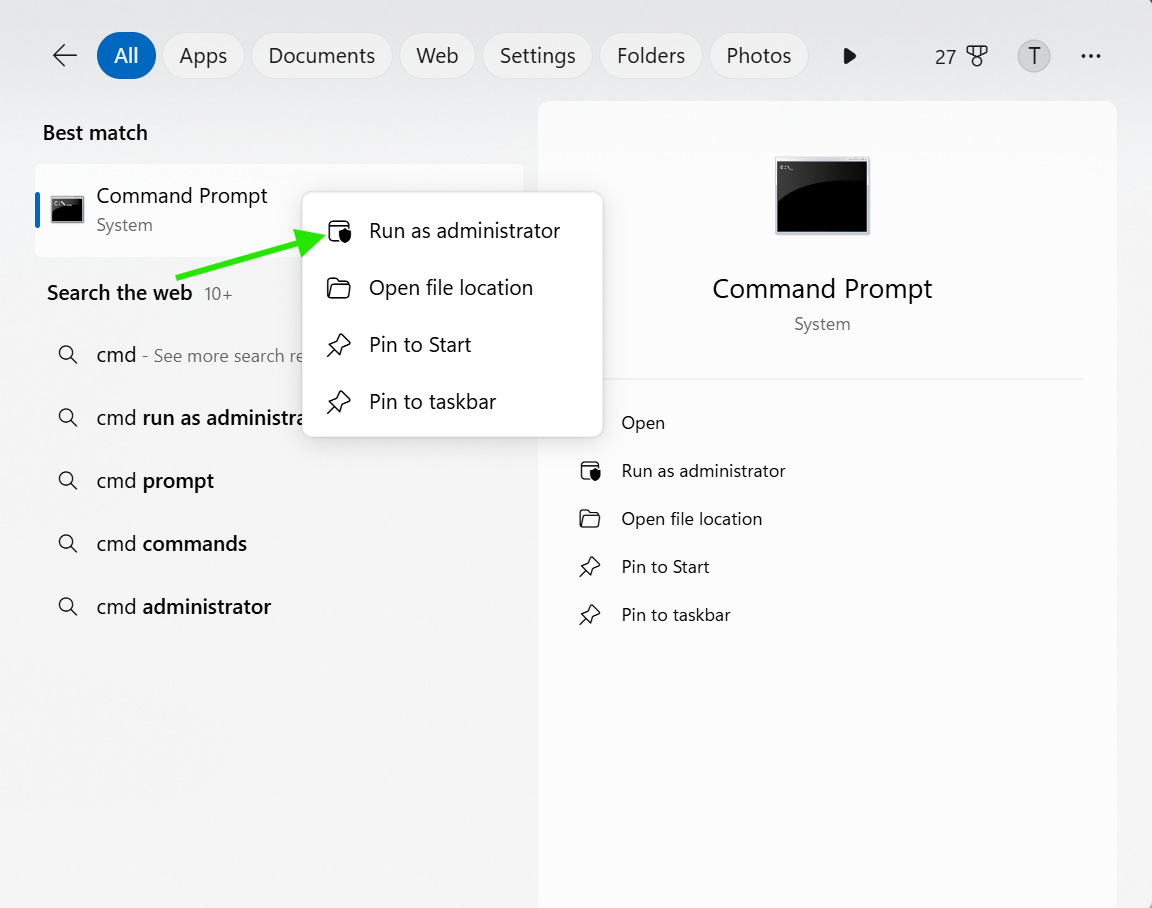The width and height of the screenshot is (1152, 908).
Task: Choose Open file location in context menu
Action: pos(453,288)
